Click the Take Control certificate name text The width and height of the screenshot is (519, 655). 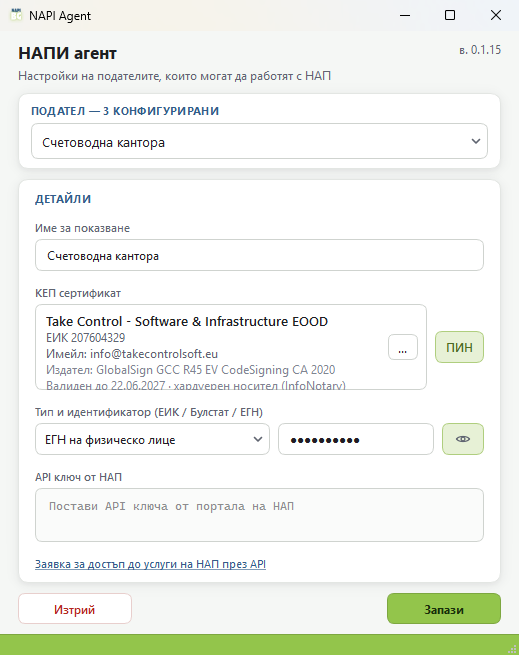[187, 322]
